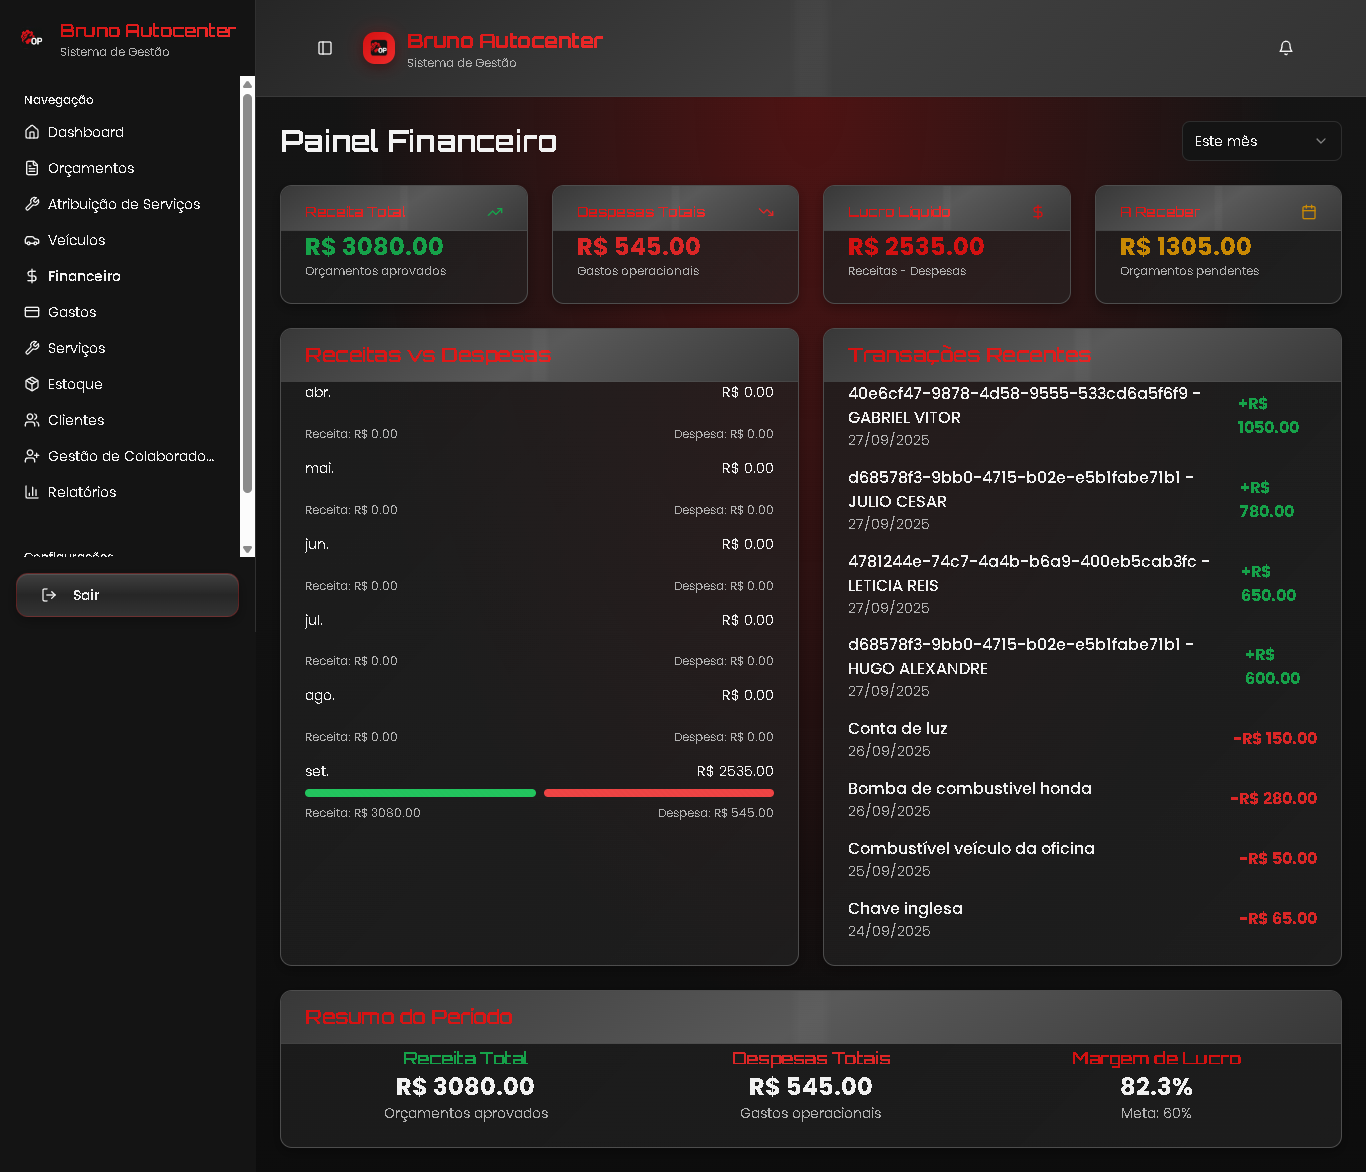This screenshot has height=1174, width=1366.
Task: Click the sidebar scrollbar down arrow
Action: click(x=248, y=550)
